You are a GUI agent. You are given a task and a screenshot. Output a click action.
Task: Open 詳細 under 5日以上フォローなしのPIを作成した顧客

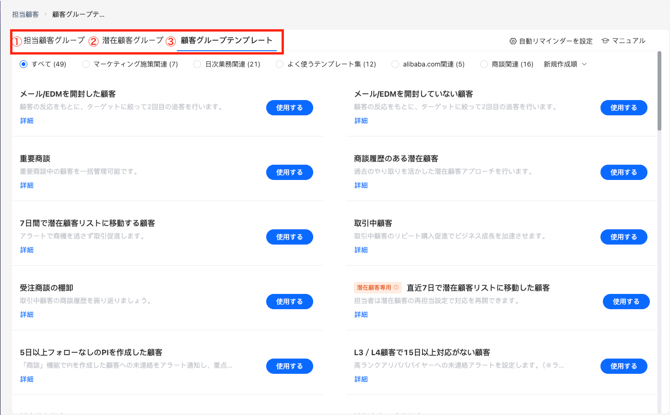tap(26, 379)
